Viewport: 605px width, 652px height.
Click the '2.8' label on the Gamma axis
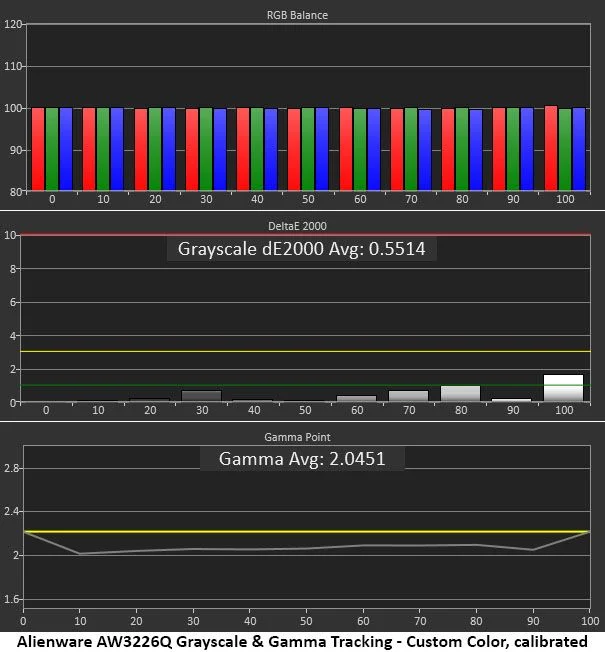point(12,469)
